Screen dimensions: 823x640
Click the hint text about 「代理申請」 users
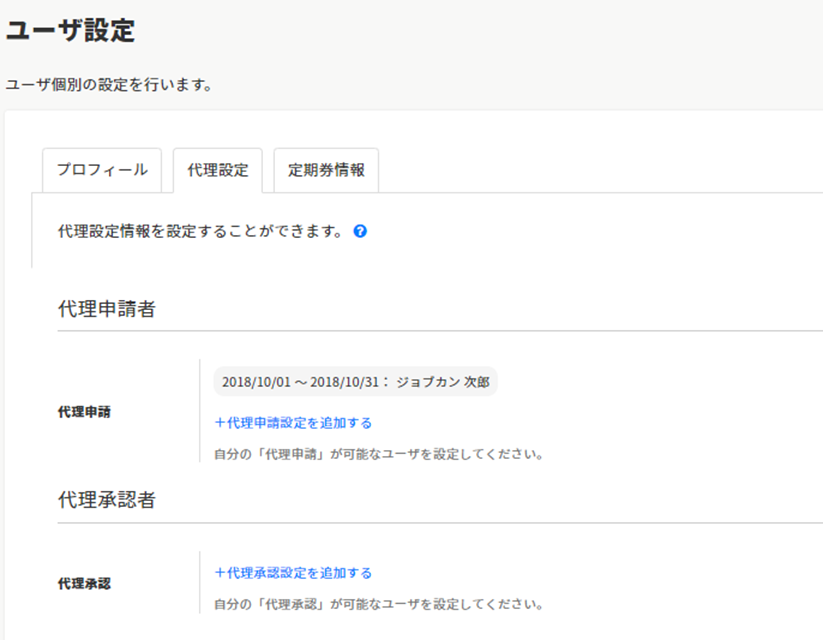(x=379, y=454)
